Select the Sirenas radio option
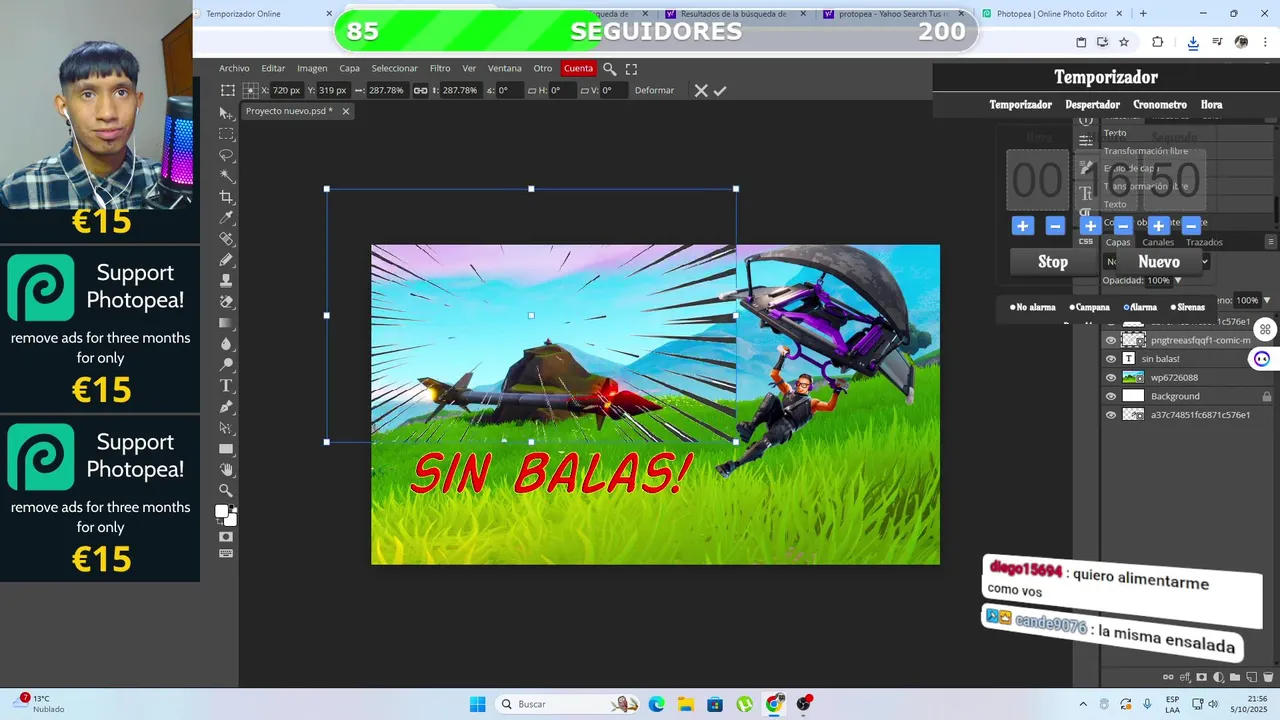The image size is (1280, 720). [1173, 307]
